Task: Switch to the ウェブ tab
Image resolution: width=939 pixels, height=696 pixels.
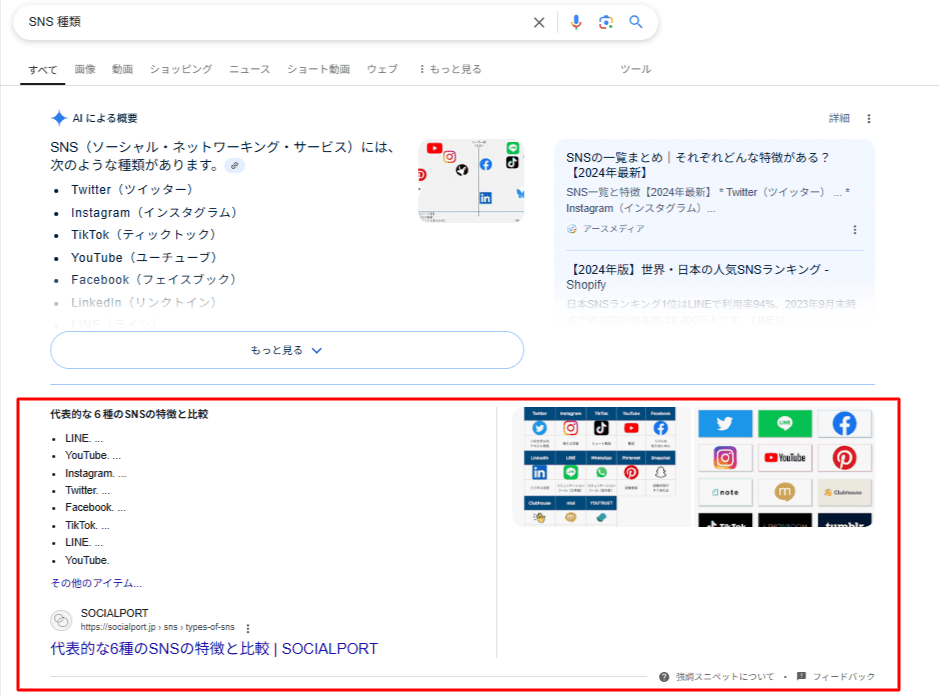Action: coord(382,69)
